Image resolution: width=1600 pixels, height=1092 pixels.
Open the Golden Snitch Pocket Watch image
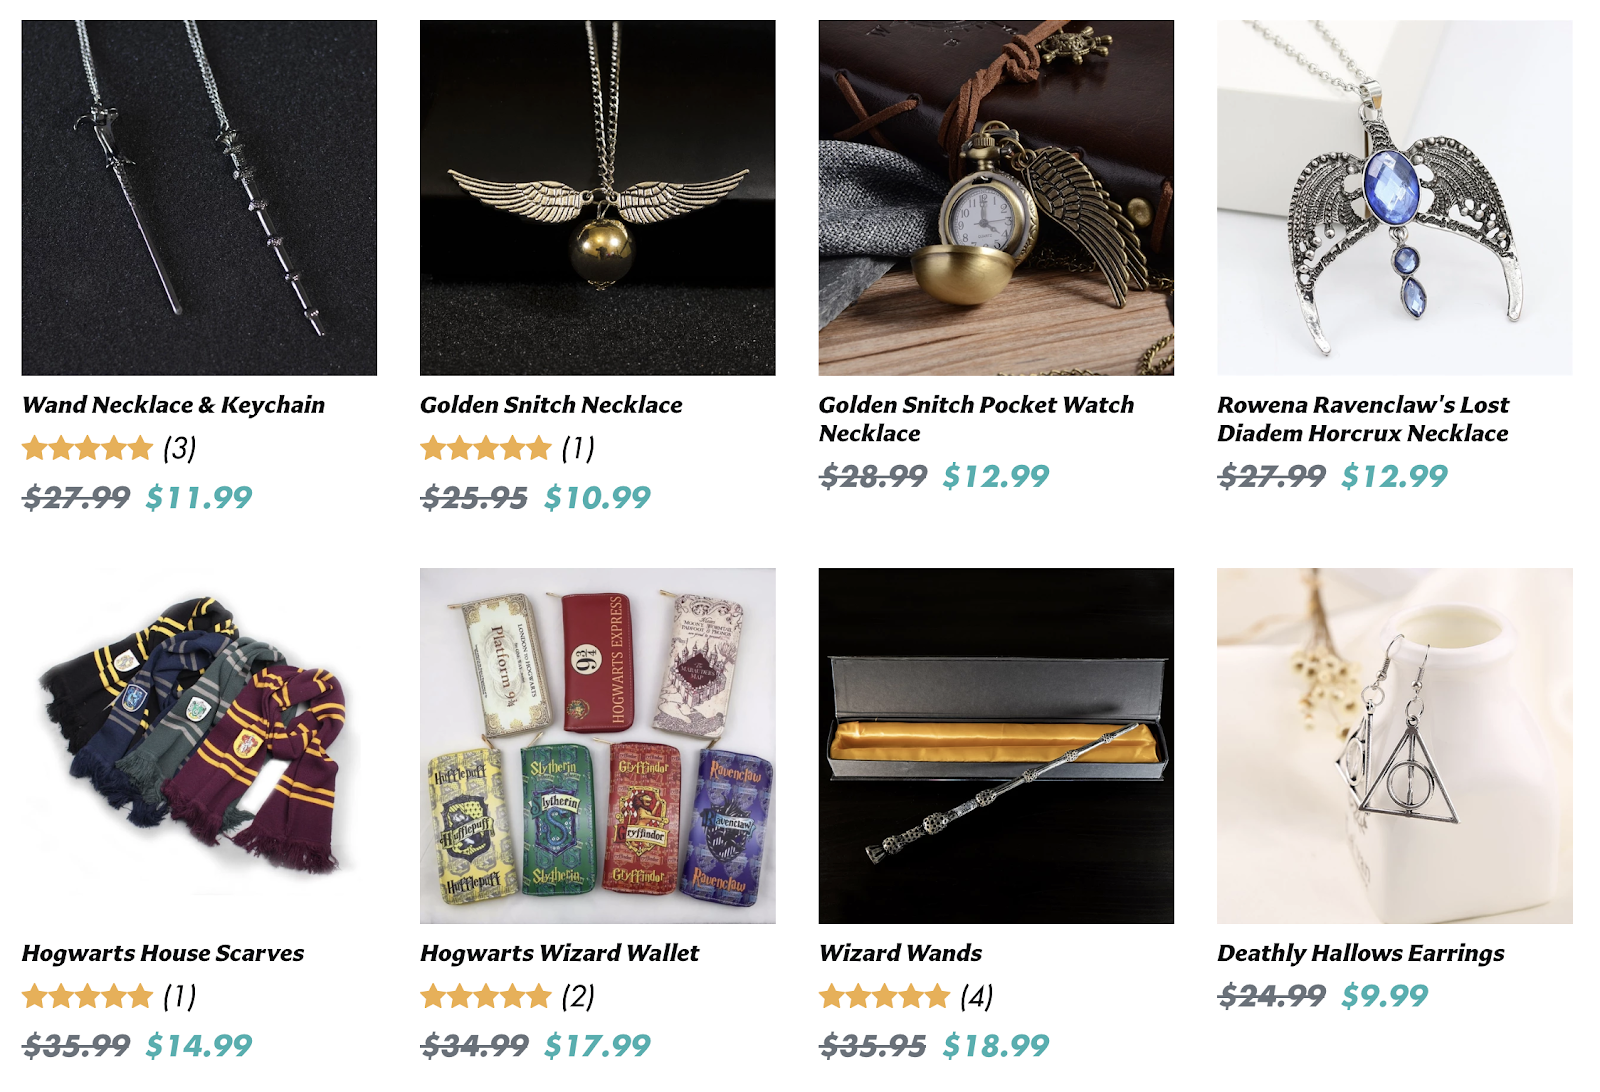(996, 198)
